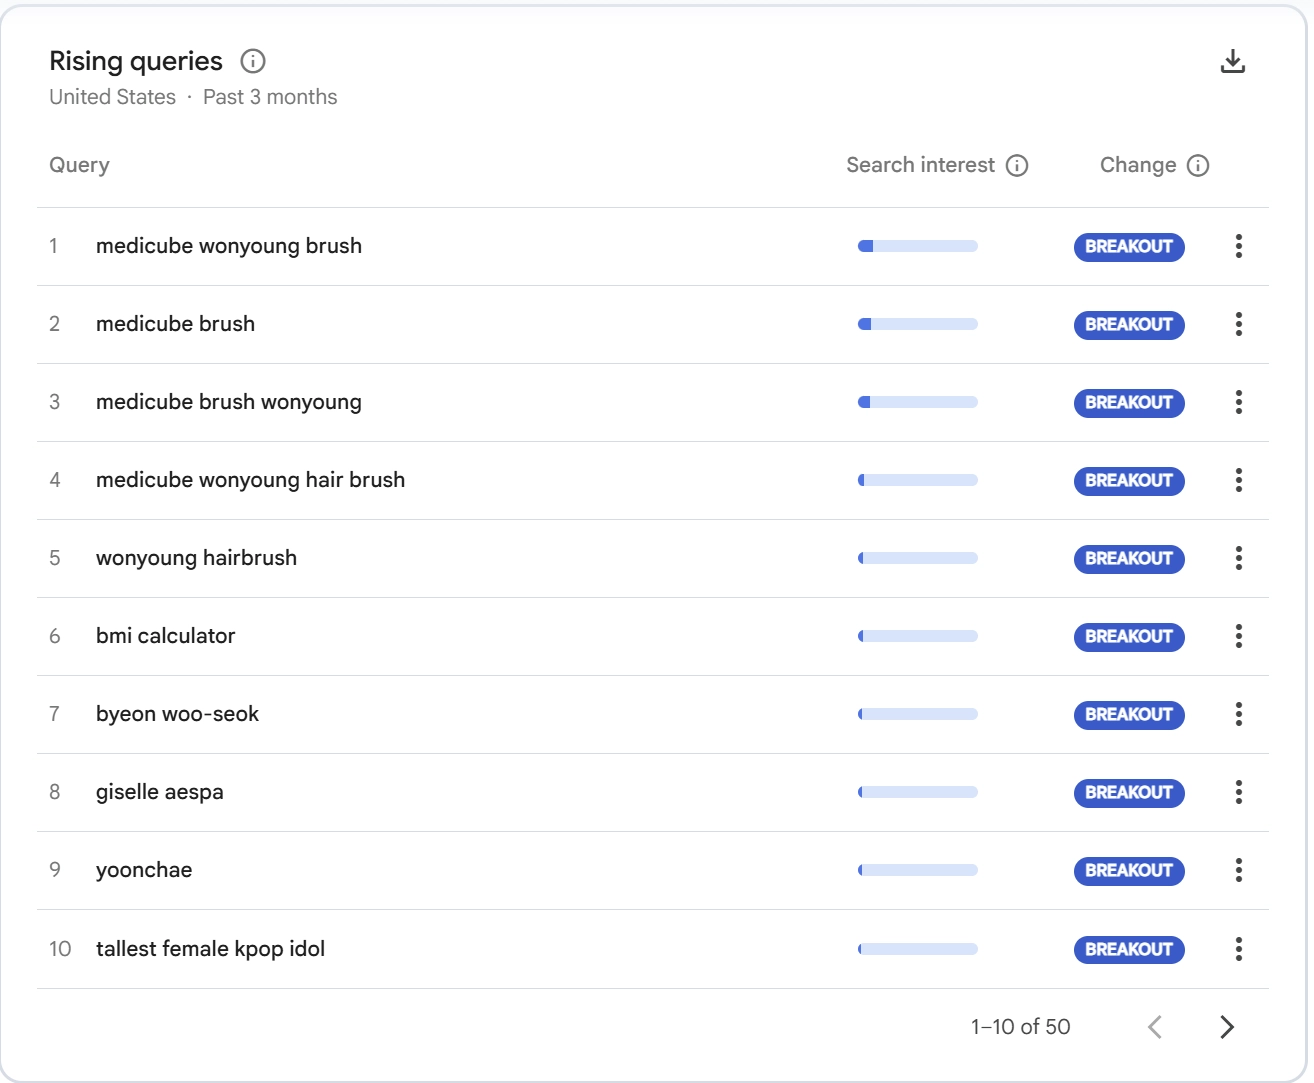Viewport: 1314px width, 1083px height.
Task: Open the query medicube wonyoung brush
Action: (229, 246)
